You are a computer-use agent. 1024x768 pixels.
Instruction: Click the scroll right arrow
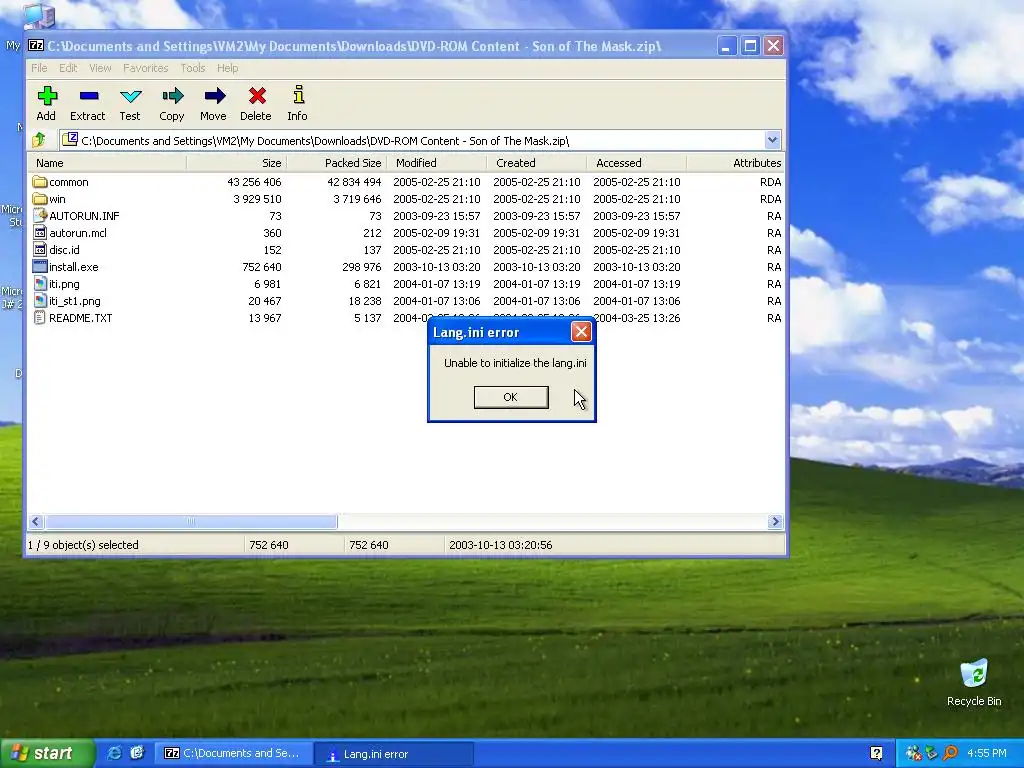pyautogui.click(x=775, y=521)
